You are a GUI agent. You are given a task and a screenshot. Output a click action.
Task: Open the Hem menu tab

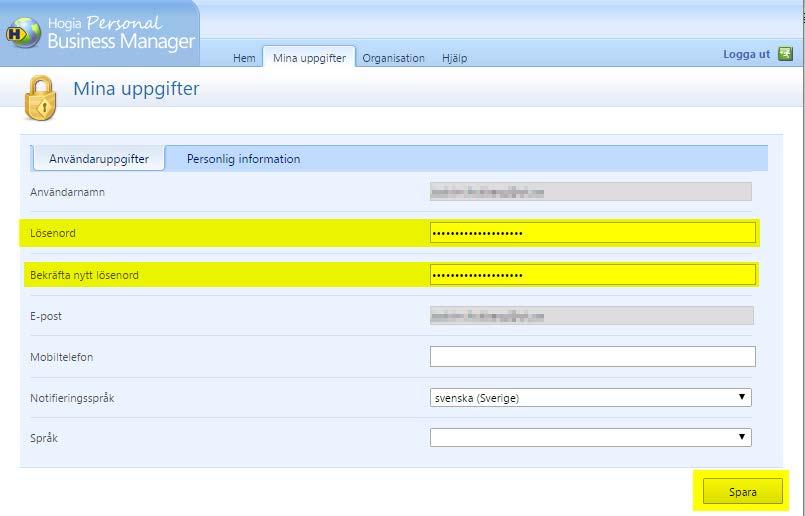[244, 58]
